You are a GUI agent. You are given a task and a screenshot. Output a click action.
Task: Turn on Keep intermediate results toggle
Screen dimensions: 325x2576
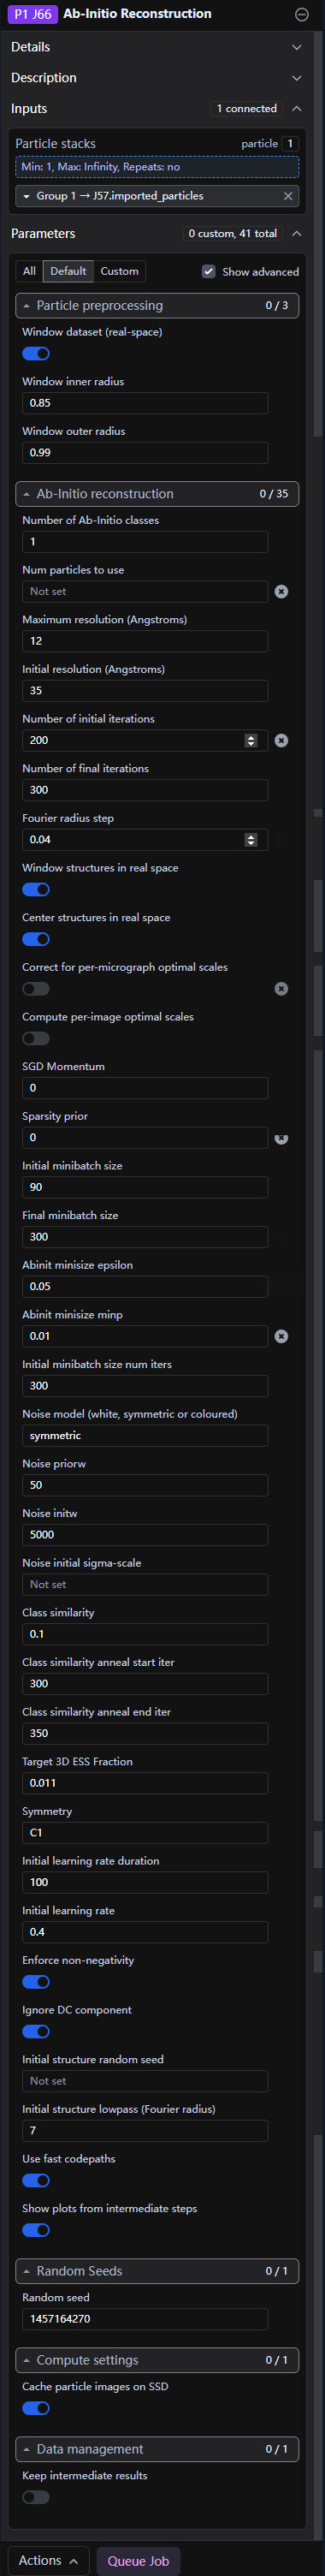coord(36,2497)
